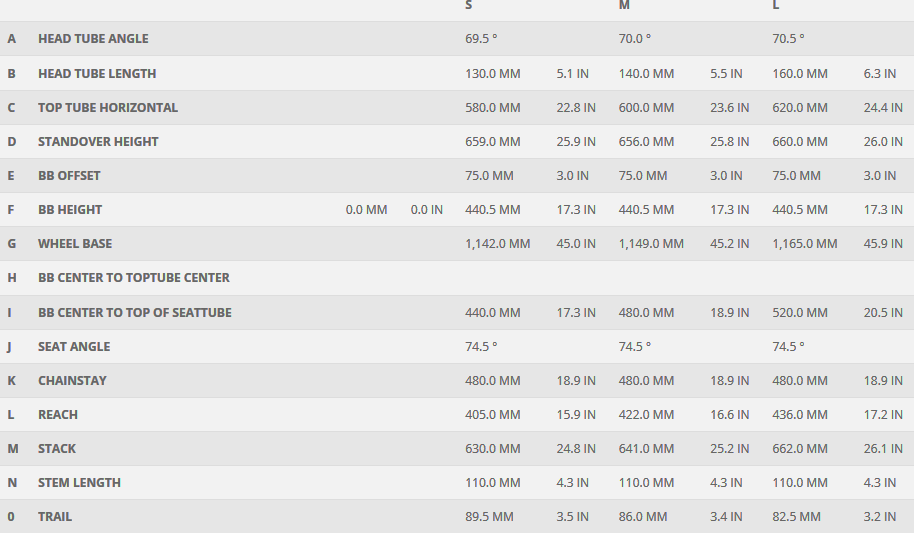Image resolution: width=914 pixels, height=533 pixels.
Task: Click the REACH row label
Action: click(x=58, y=415)
